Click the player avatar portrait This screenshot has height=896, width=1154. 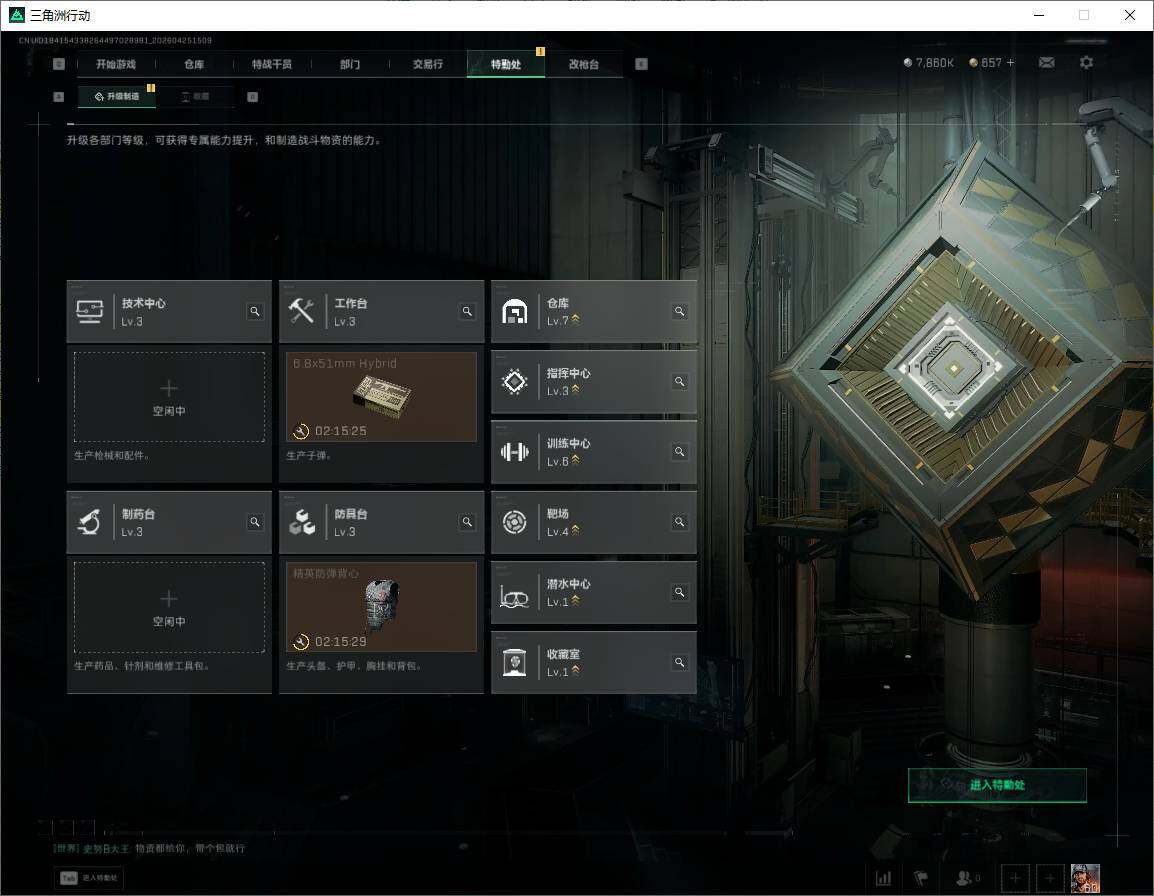pyautogui.click(x=1085, y=878)
